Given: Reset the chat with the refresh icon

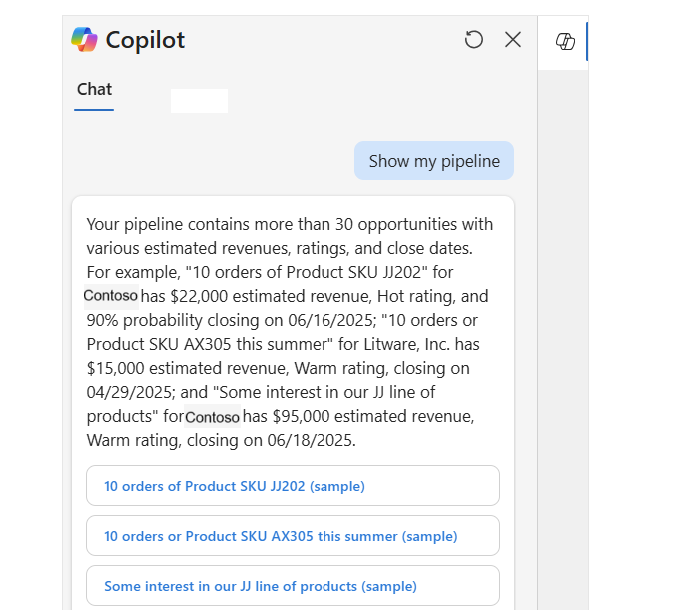Looking at the screenshot, I should [x=474, y=39].
